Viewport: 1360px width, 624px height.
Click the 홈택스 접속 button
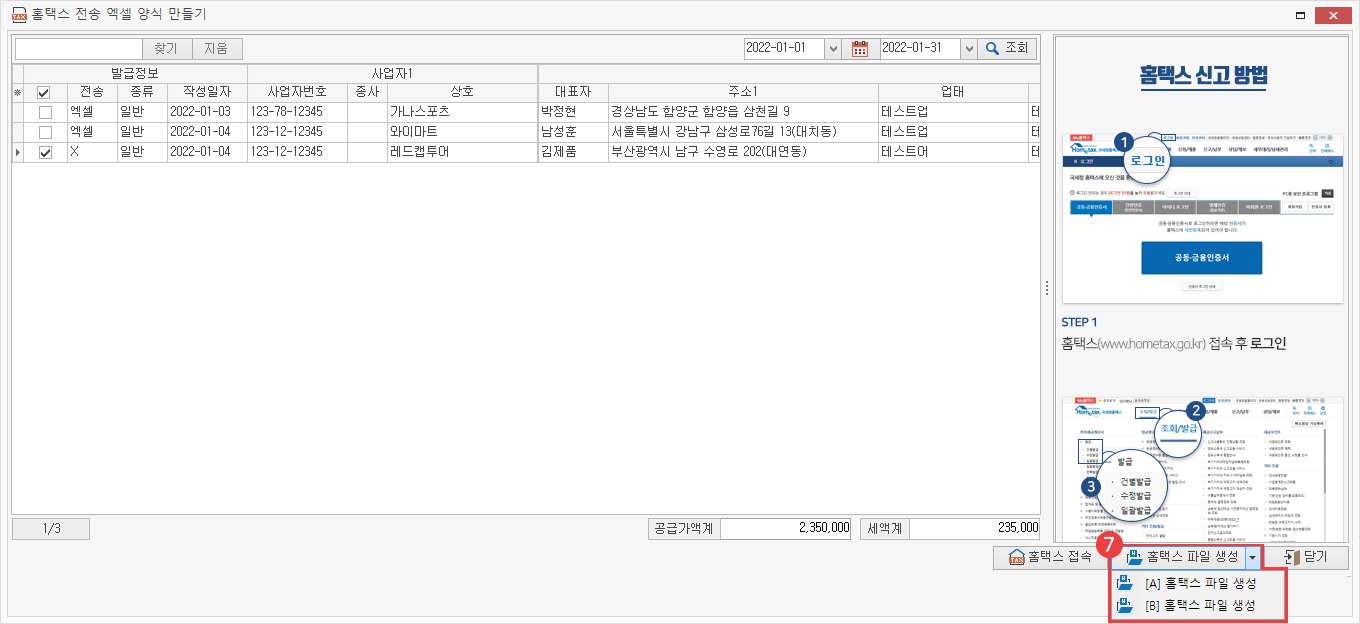pyautogui.click(x=1050, y=557)
